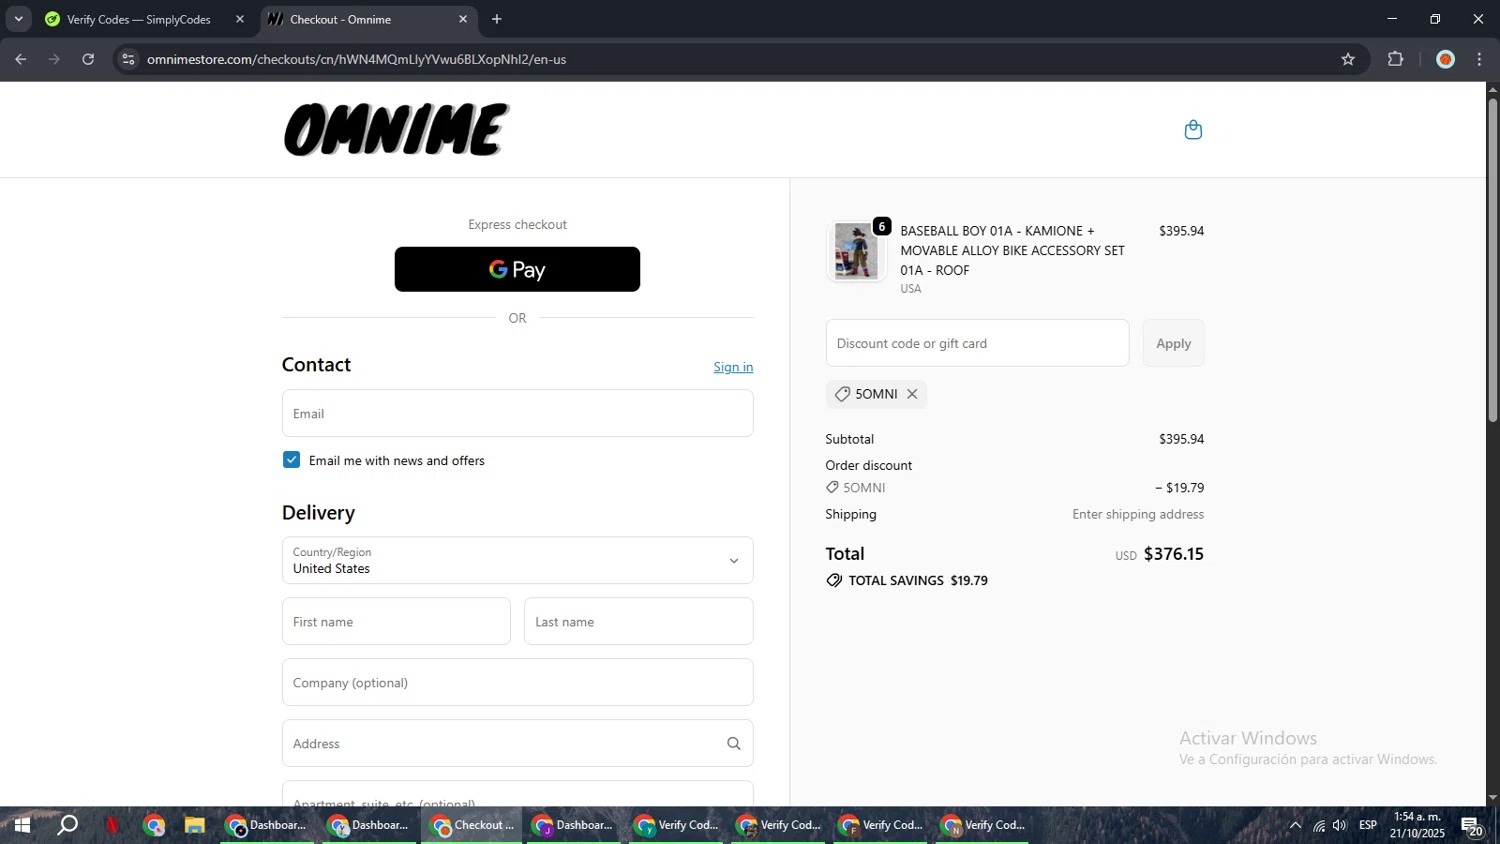The width and height of the screenshot is (1500, 844).
Task: Open Windows taskbar search
Action: (x=67, y=825)
